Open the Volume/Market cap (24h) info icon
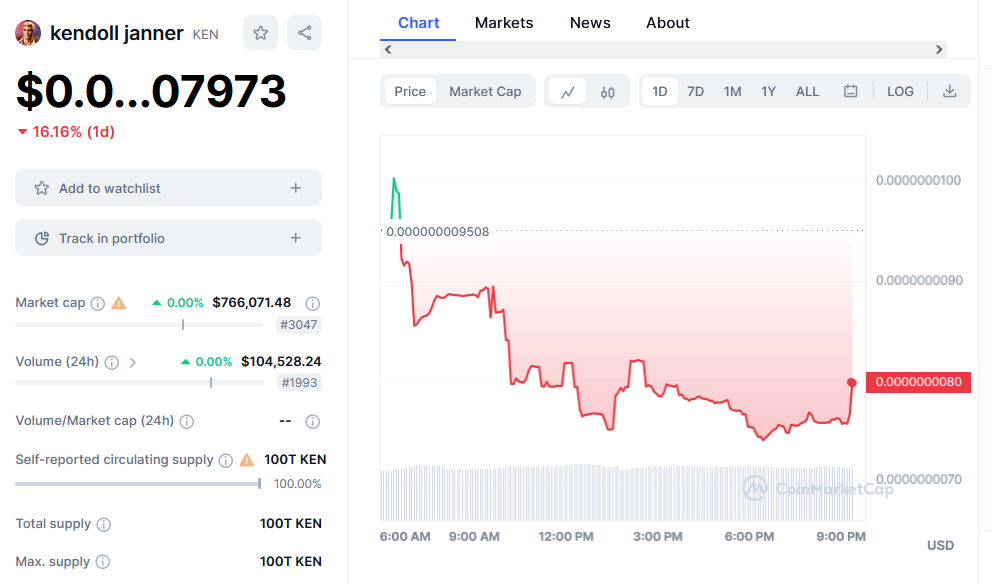Viewport: 992px width, 584px height. tap(187, 421)
